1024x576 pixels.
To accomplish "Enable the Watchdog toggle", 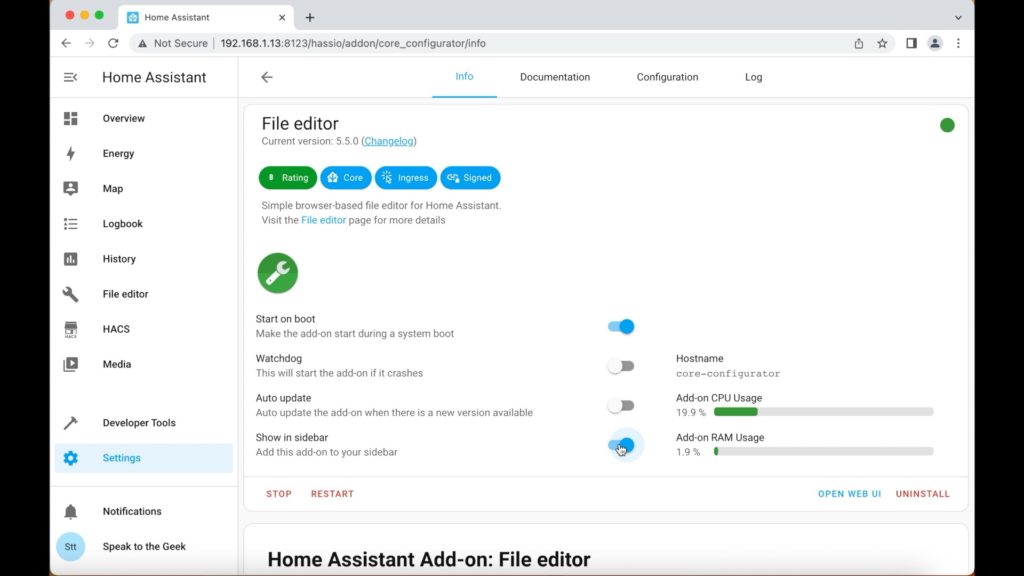I will coord(620,366).
